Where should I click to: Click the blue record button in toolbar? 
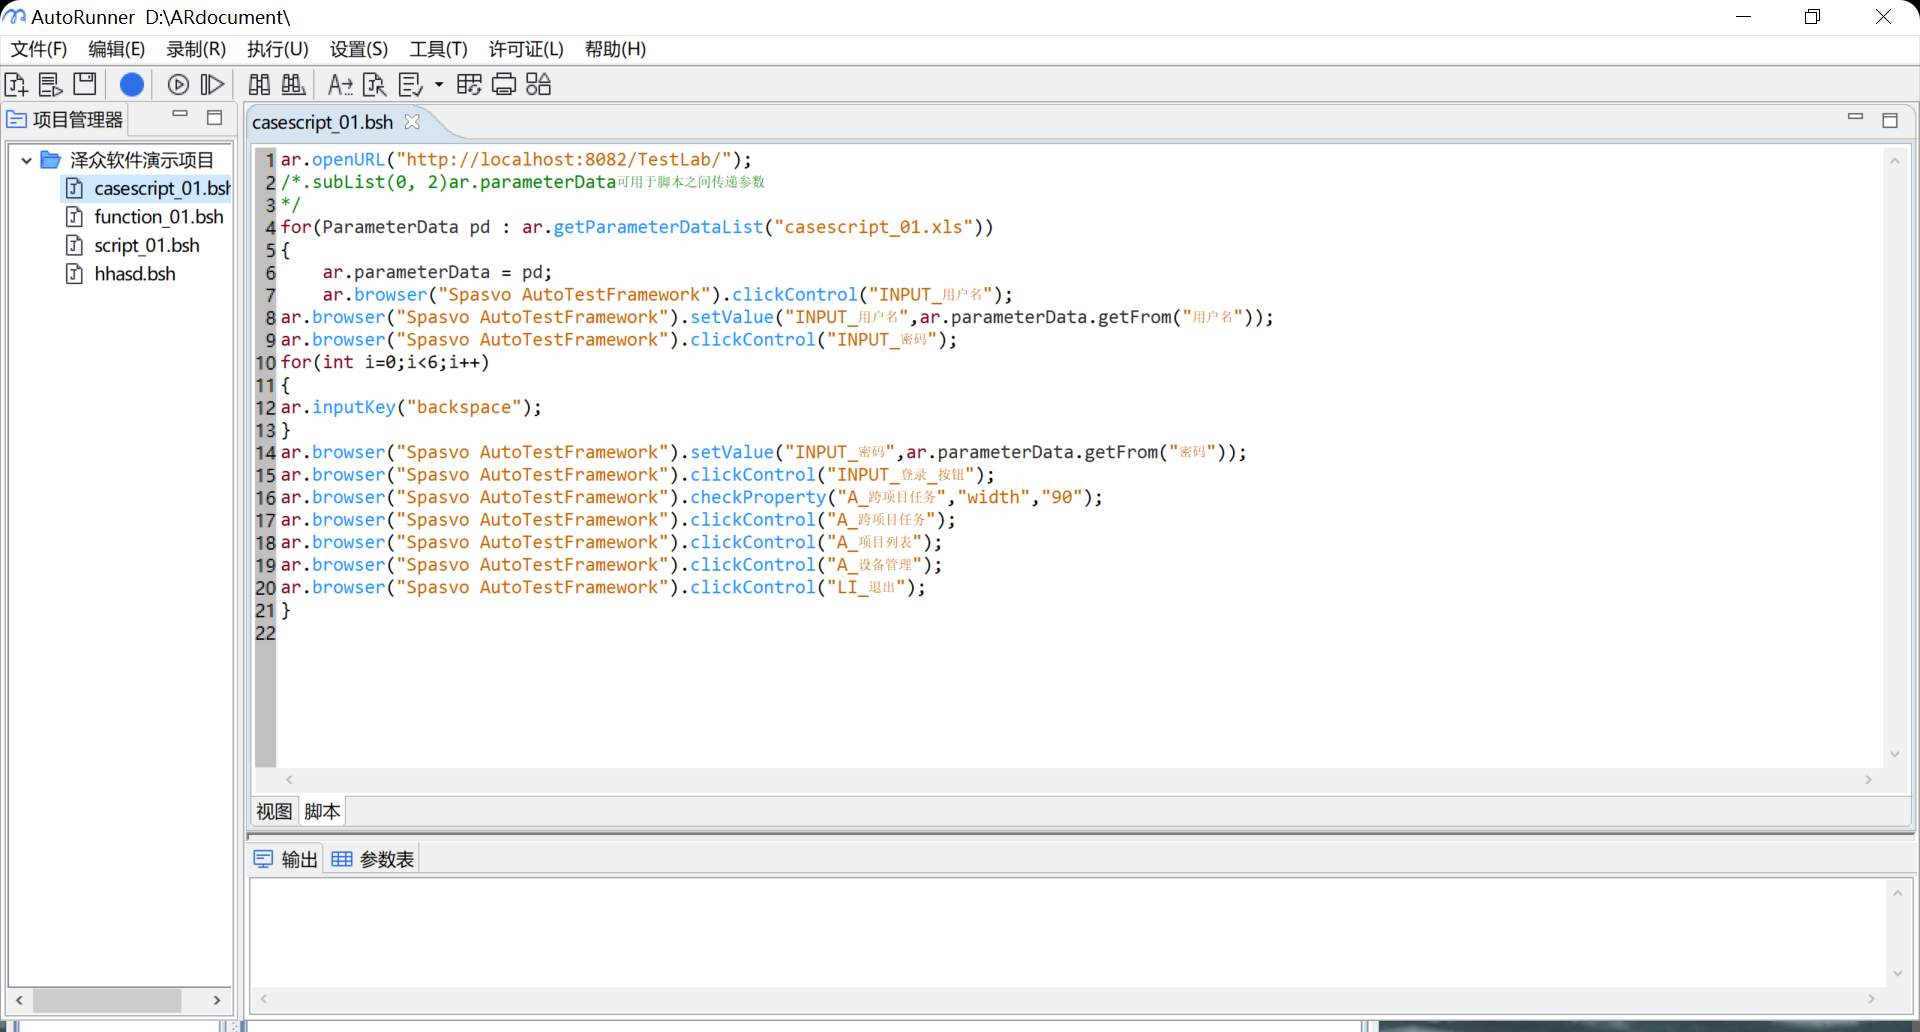131,85
